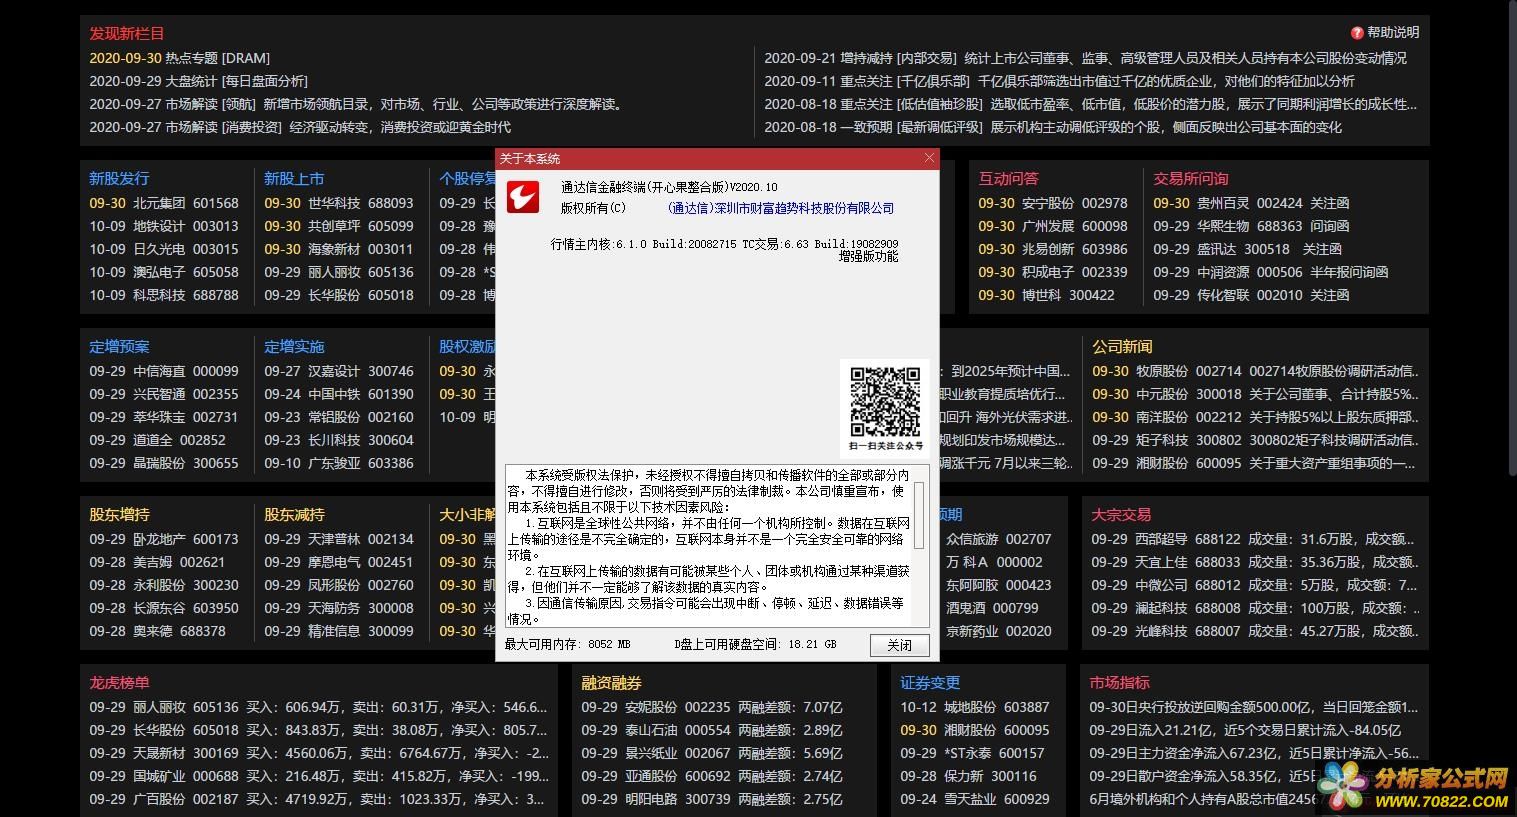
Task: Click the red help question-mark icon
Action: [1357, 33]
